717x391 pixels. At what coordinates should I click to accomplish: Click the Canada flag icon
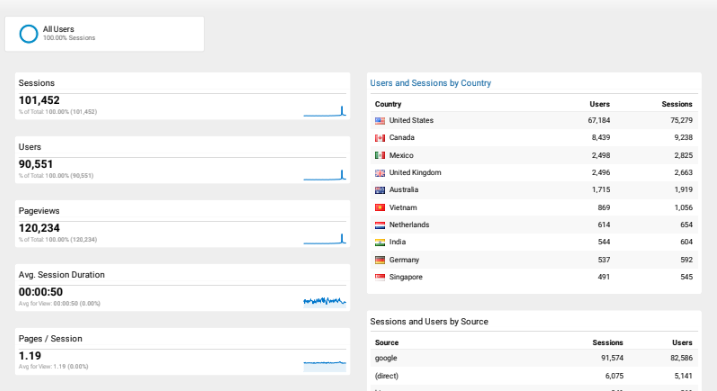pyautogui.click(x=380, y=138)
